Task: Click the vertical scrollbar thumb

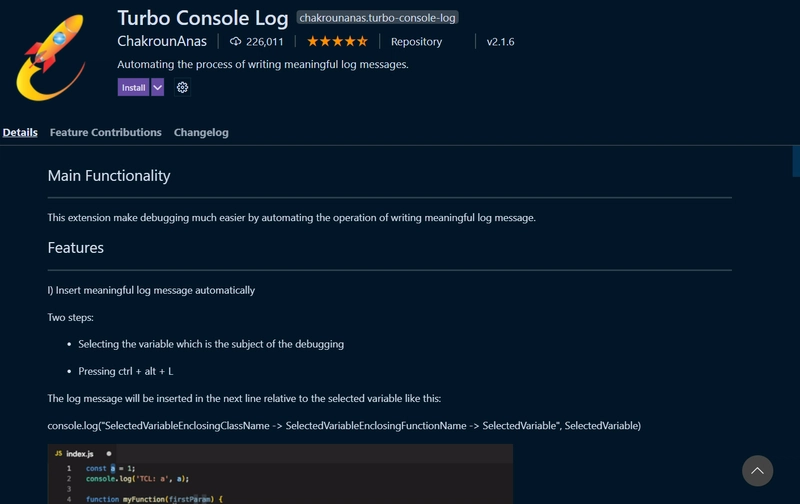Action: click(x=796, y=161)
